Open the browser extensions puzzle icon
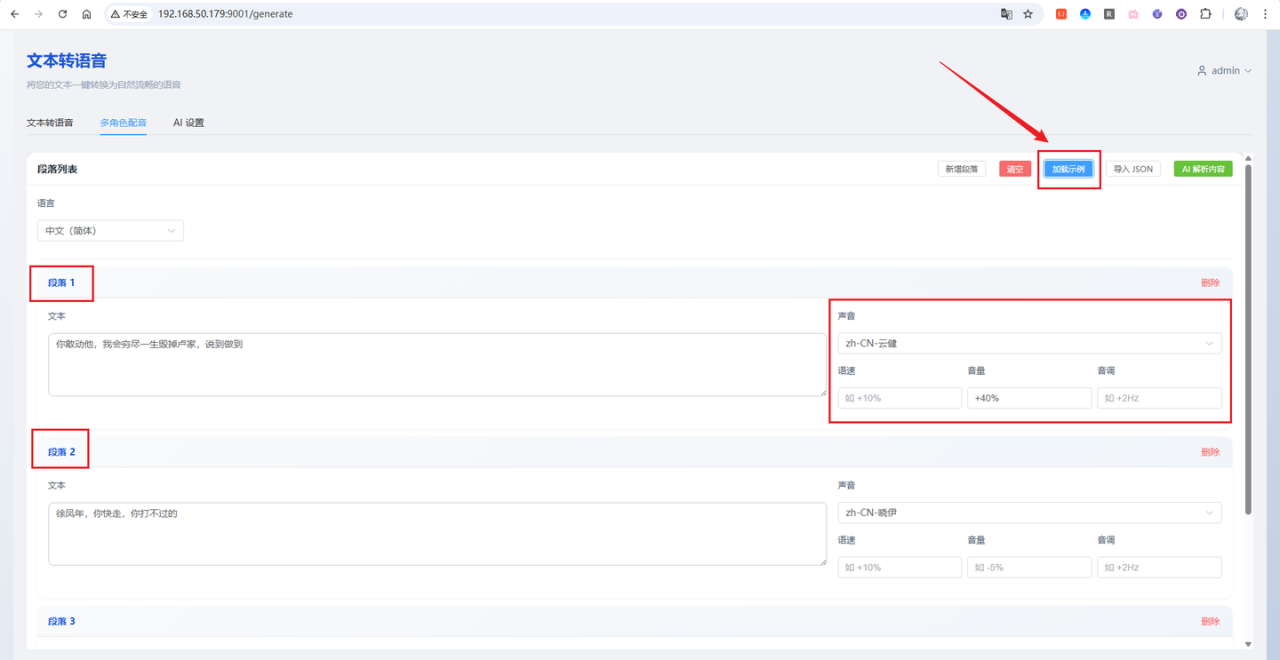1280x660 pixels. [x=1205, y=14]
